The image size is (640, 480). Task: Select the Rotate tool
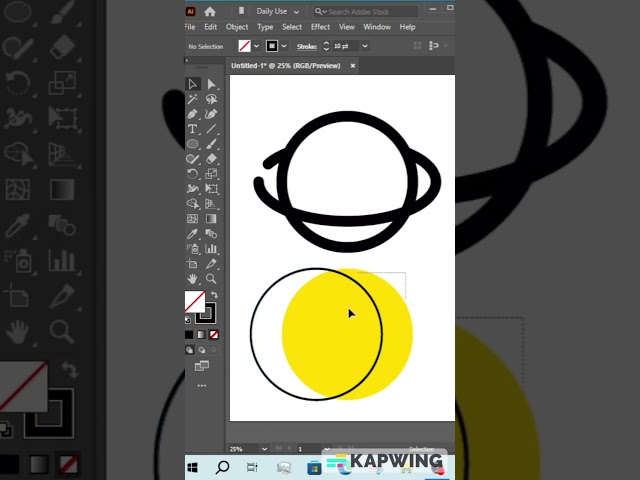click(x=193, y=174)
